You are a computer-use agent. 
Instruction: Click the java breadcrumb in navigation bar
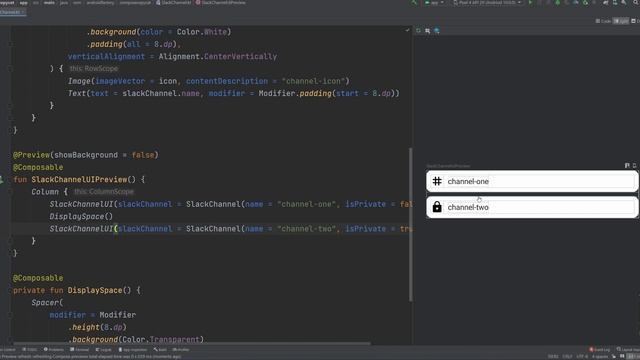click(x=64, y=2)
